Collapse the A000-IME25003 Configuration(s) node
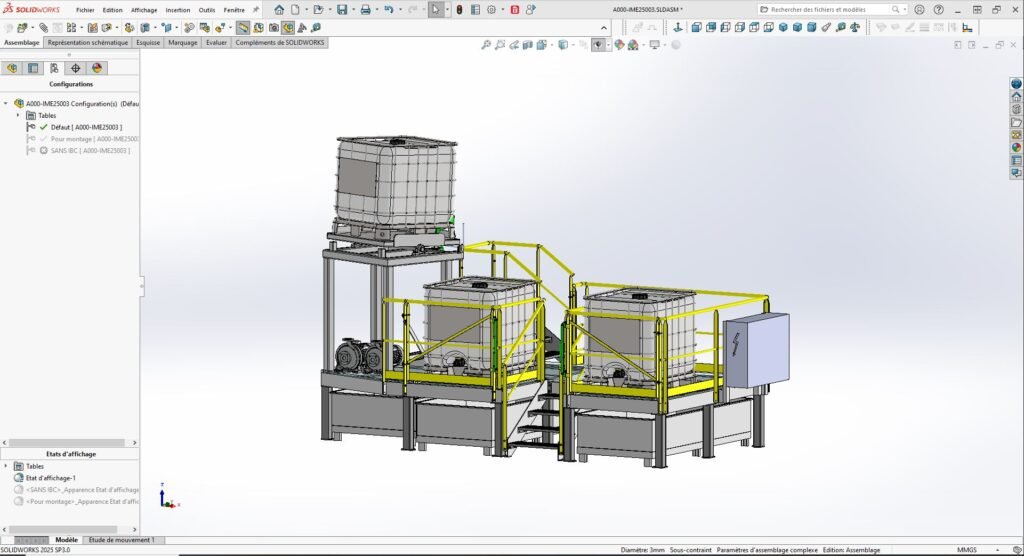This screenshot has width=1024, height=556. pyautogui.click(x=6, y=103)
